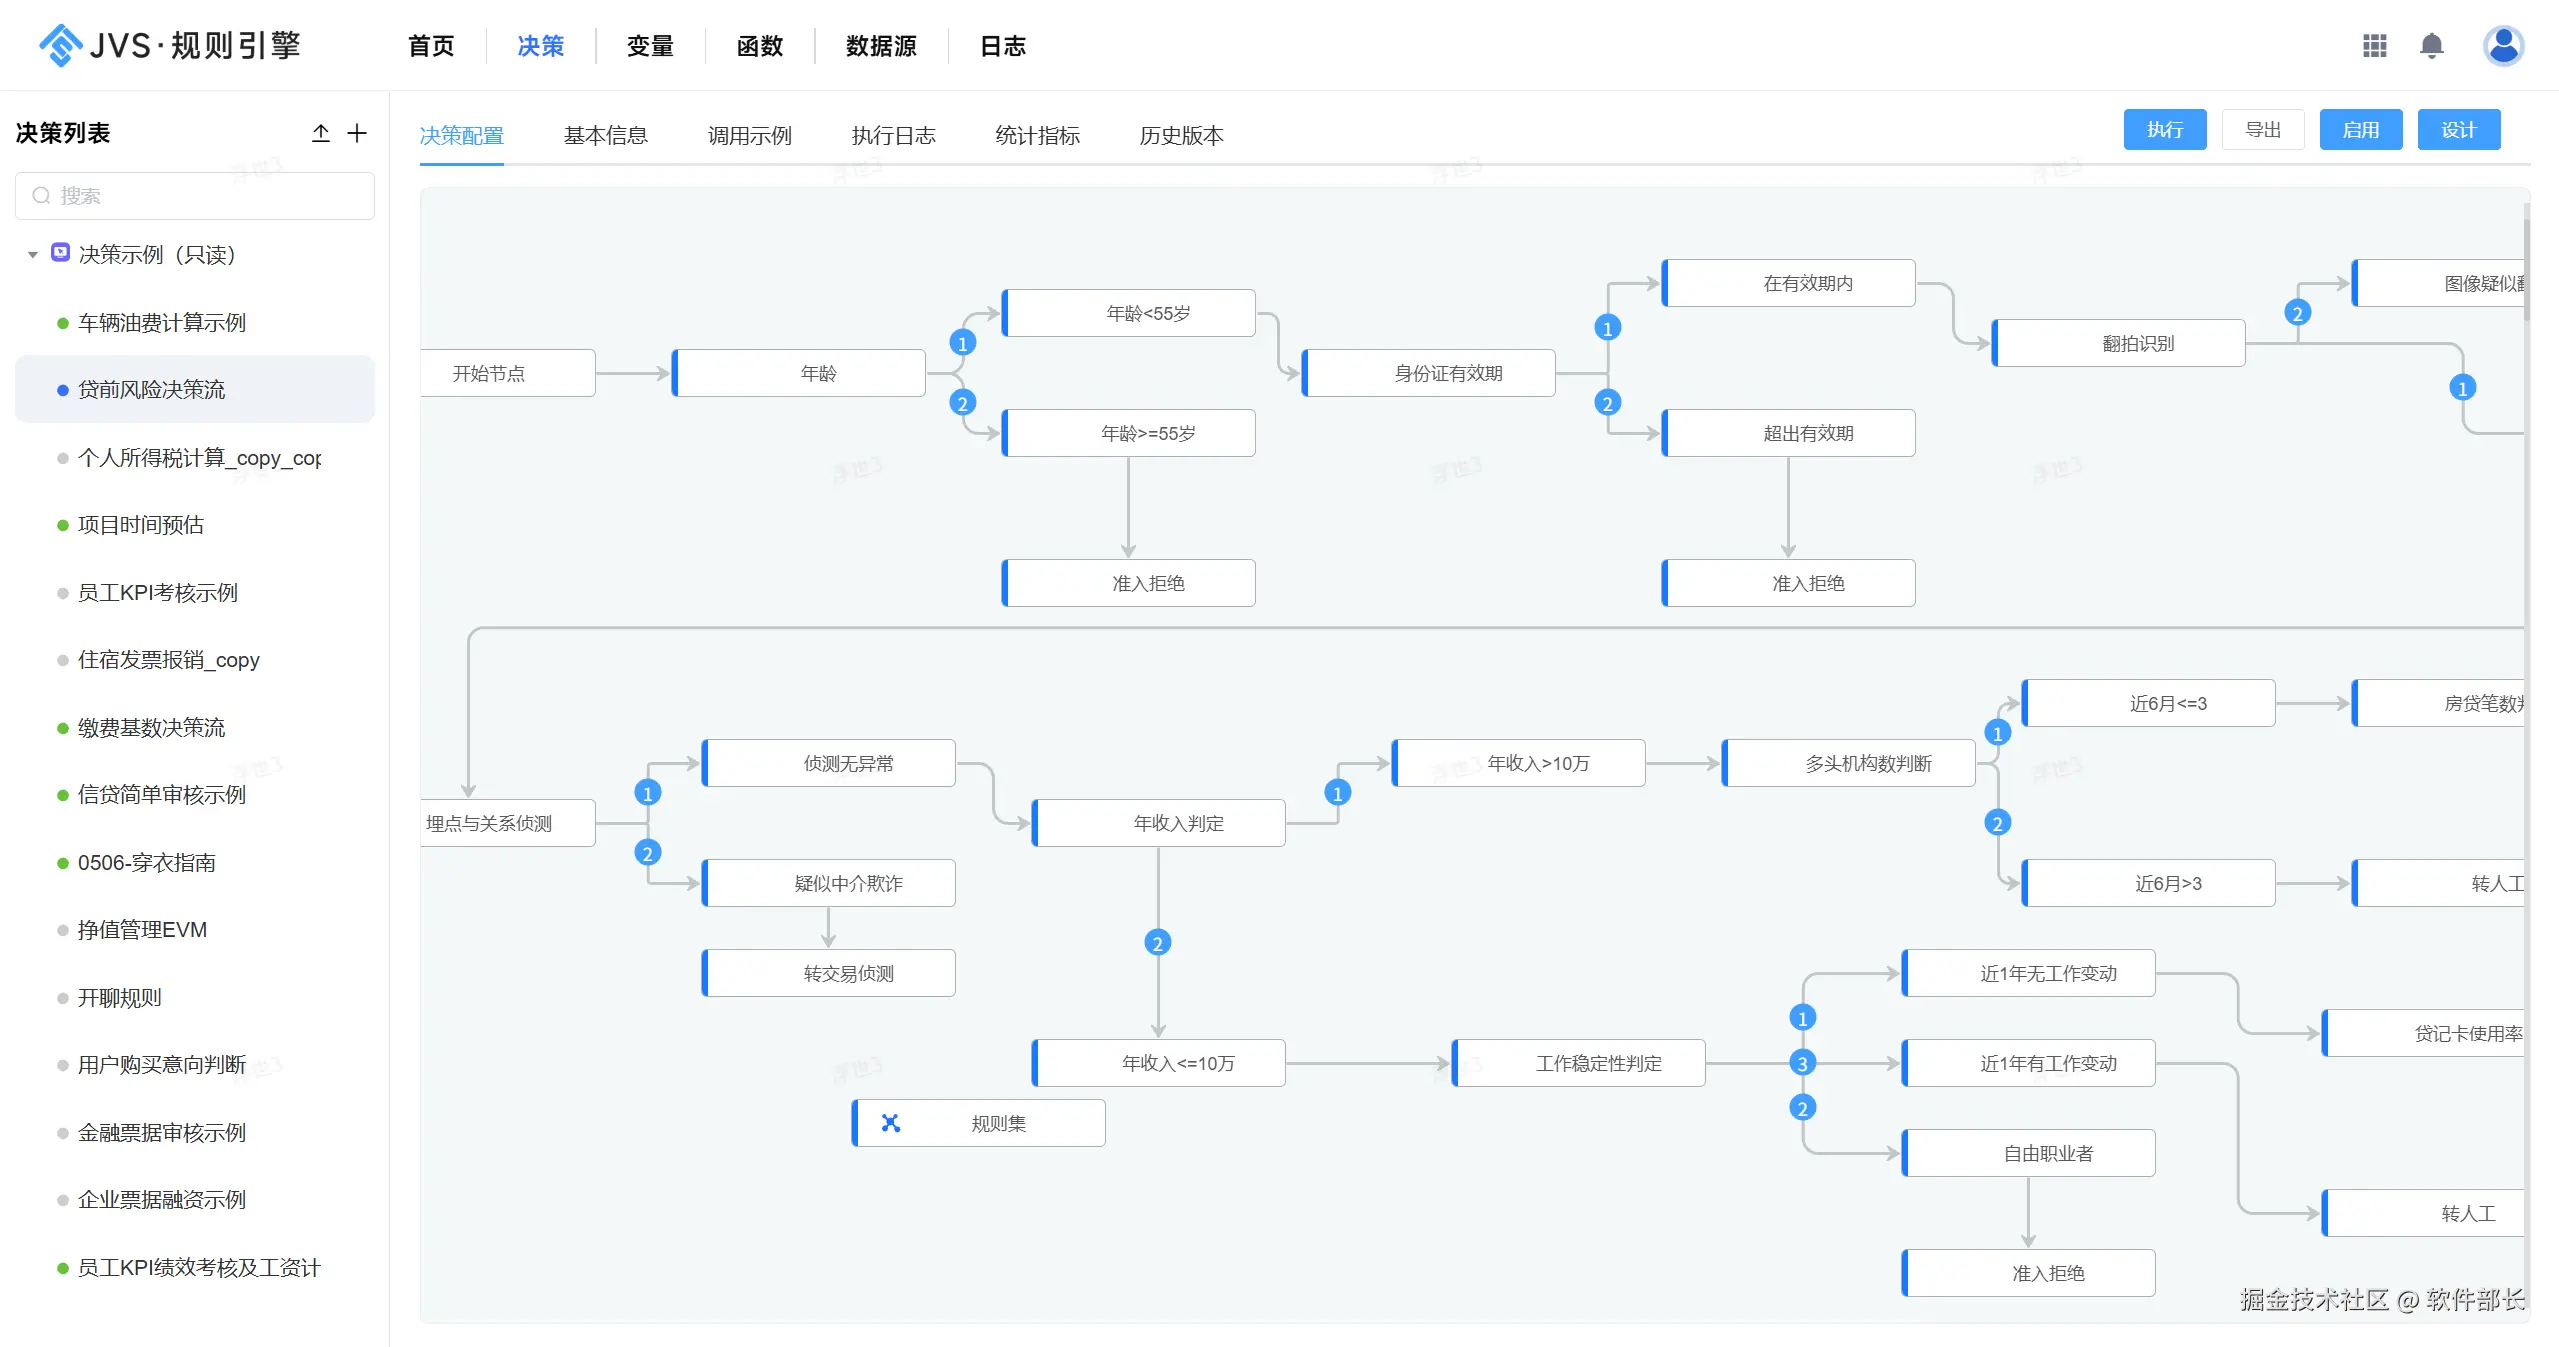Click the folder icon beside 决策示例
Image resolution: width=2559 pixels, height=1347 pixels.
pos(60,253)
